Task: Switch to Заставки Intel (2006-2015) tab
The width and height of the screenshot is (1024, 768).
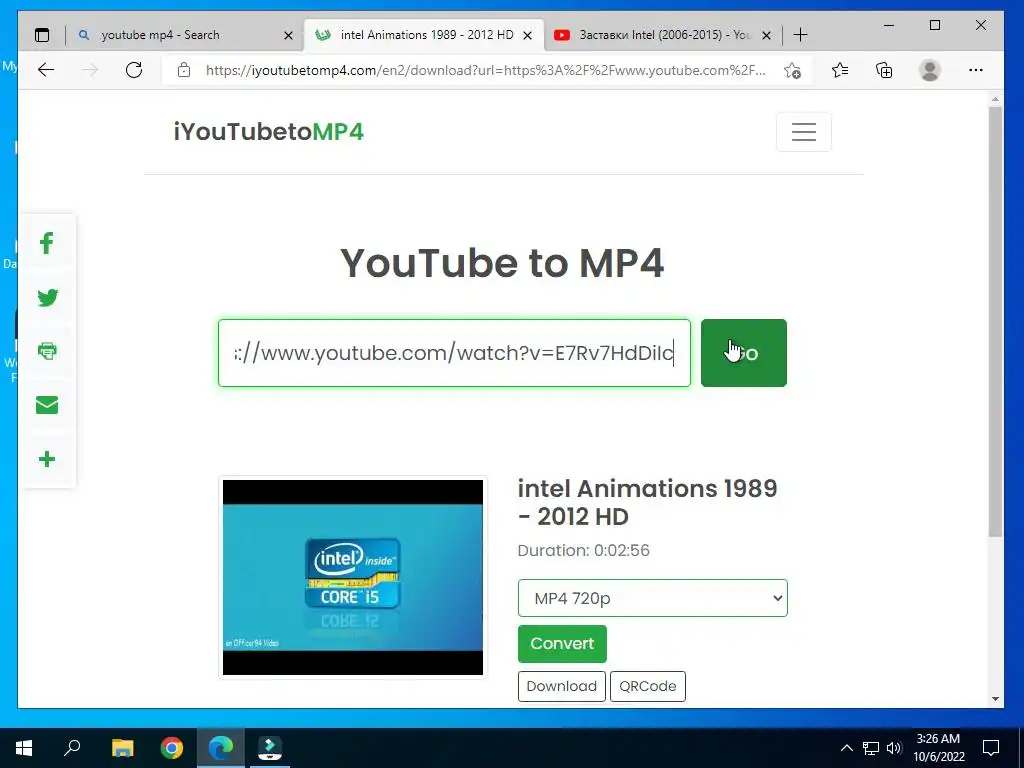Action: 663,35
